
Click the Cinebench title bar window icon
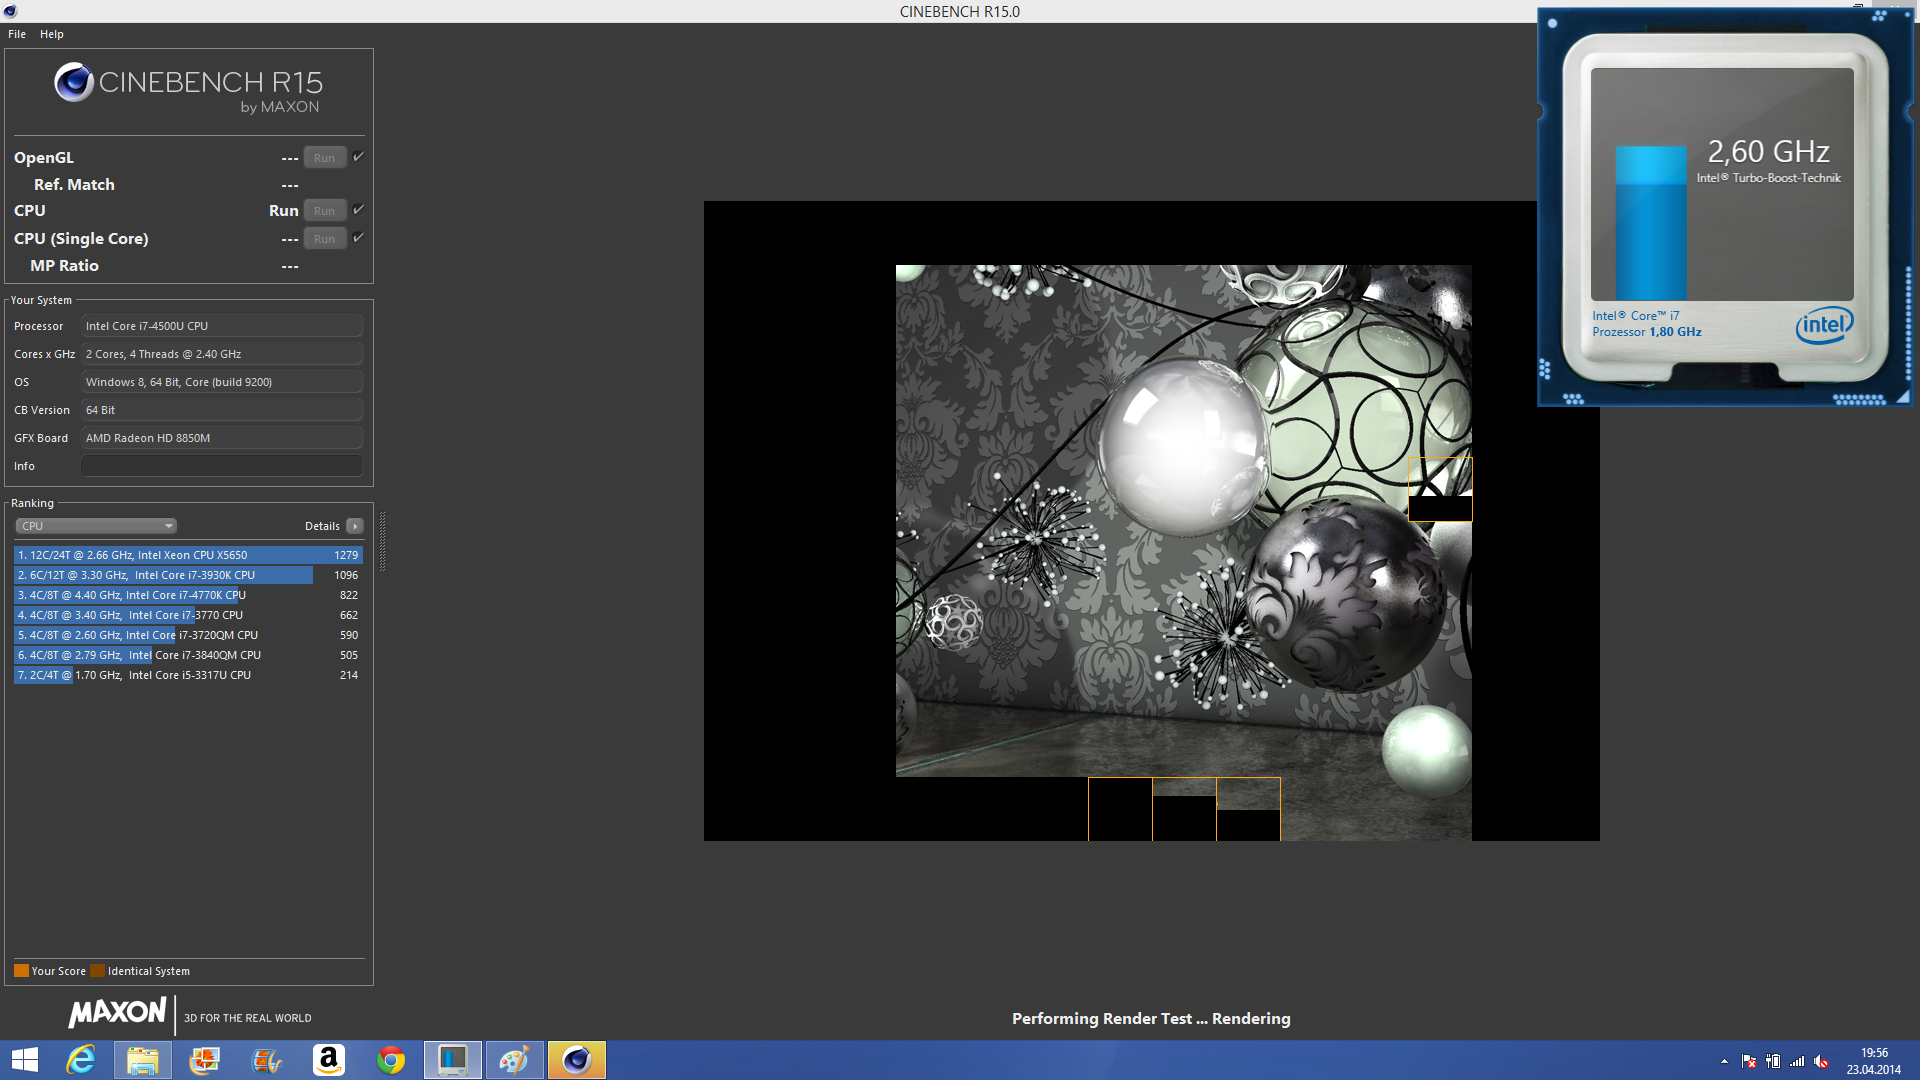[x=10, y=11]
